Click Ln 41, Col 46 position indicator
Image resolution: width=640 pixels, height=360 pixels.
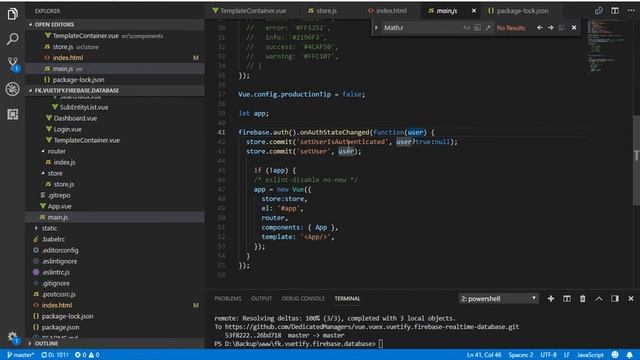(x=484, y=355)
